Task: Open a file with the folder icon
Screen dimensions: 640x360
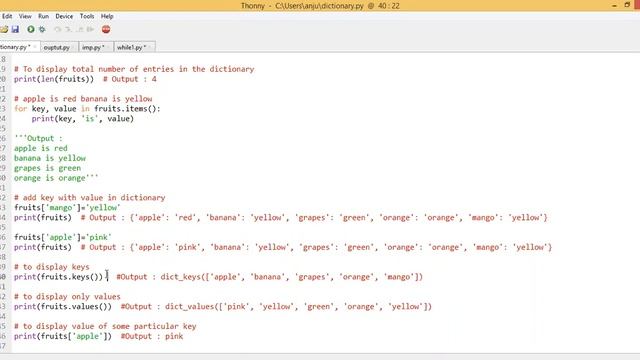Action: [x=4, y=29]
